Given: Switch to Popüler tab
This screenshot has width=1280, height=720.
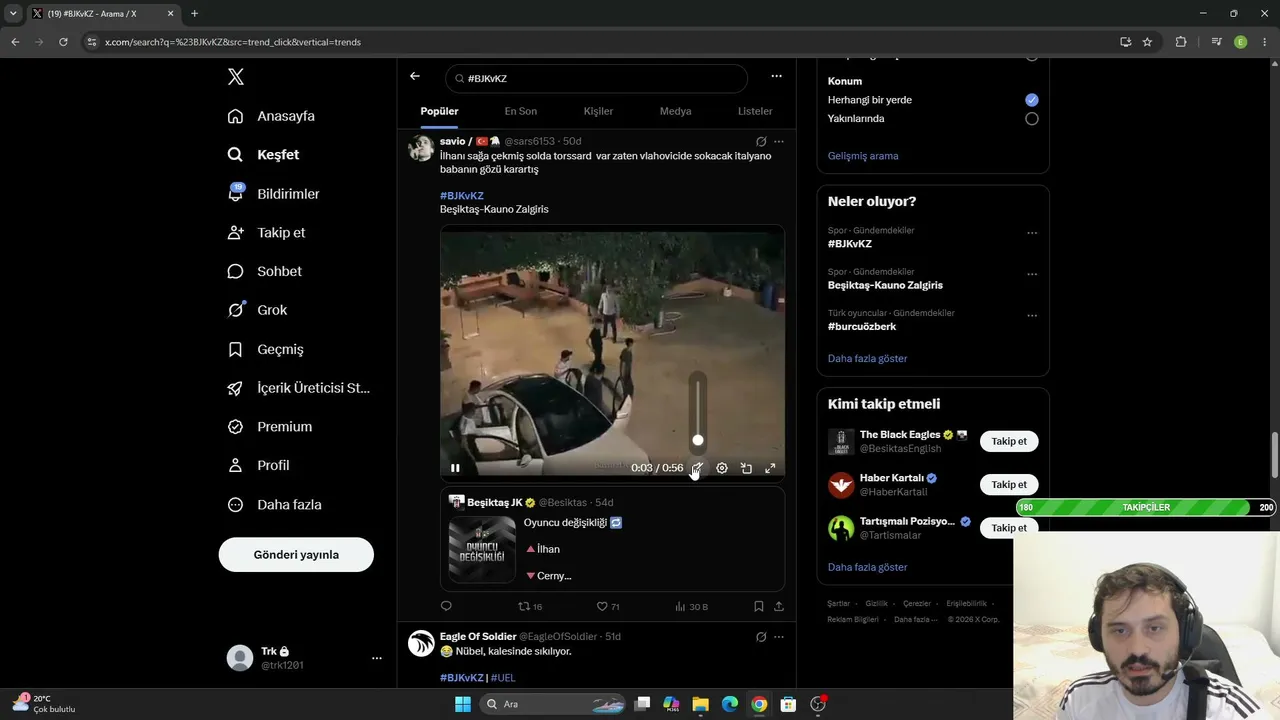Looking at the screenshot, I should point(439,111).
